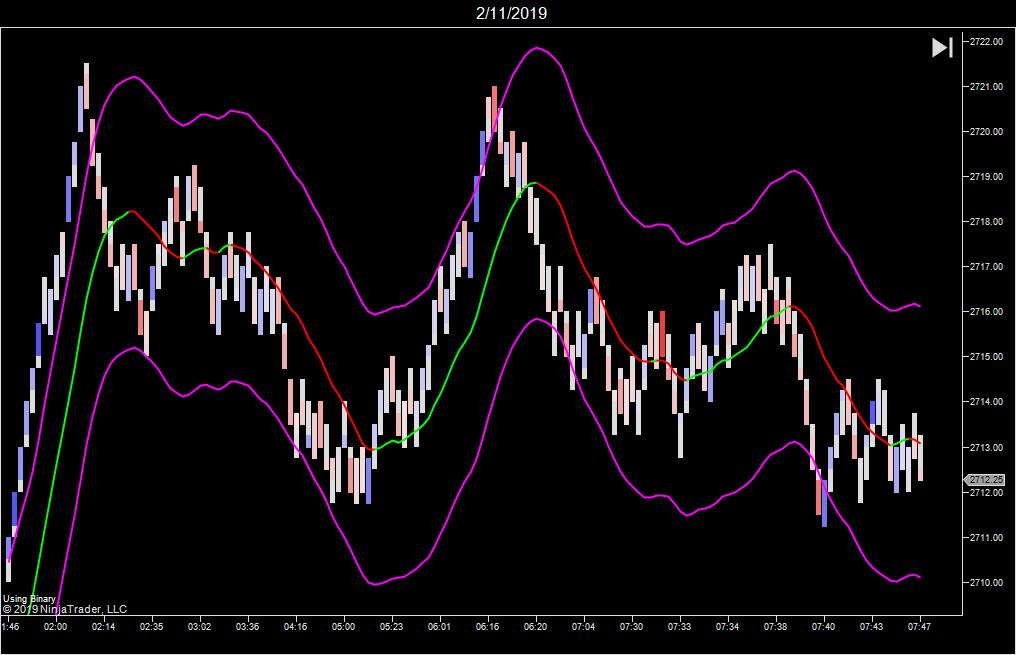Viewport: 1016px width, 655px height.
Task: Click the 02:35 time axis label
Action: coord(151,626)
